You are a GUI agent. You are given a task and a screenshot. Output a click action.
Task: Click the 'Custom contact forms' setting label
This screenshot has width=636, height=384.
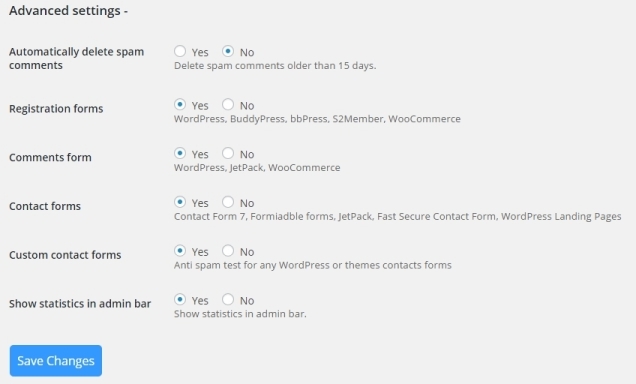(x=65, y=255)
